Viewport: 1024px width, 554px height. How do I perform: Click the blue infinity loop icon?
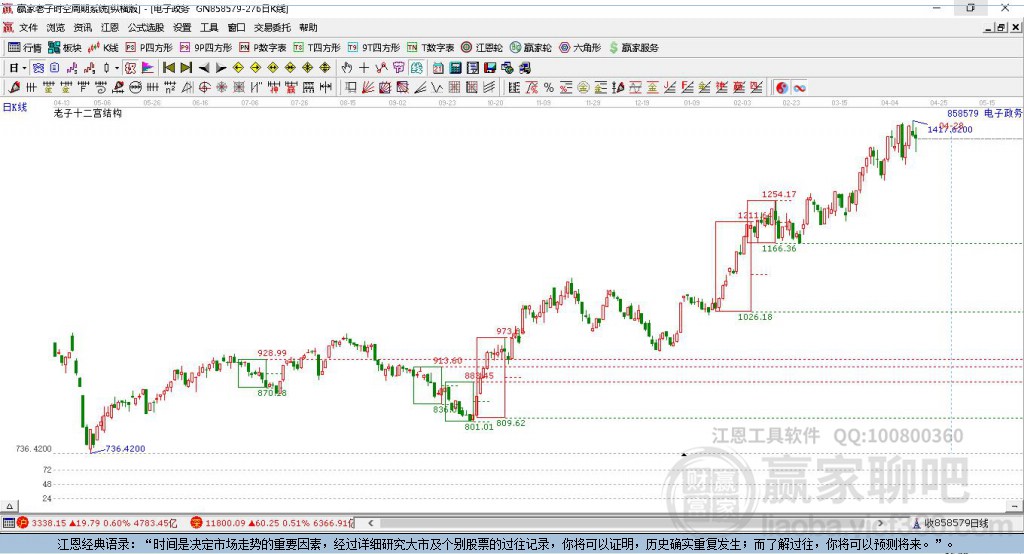click(x=799, y=88)
